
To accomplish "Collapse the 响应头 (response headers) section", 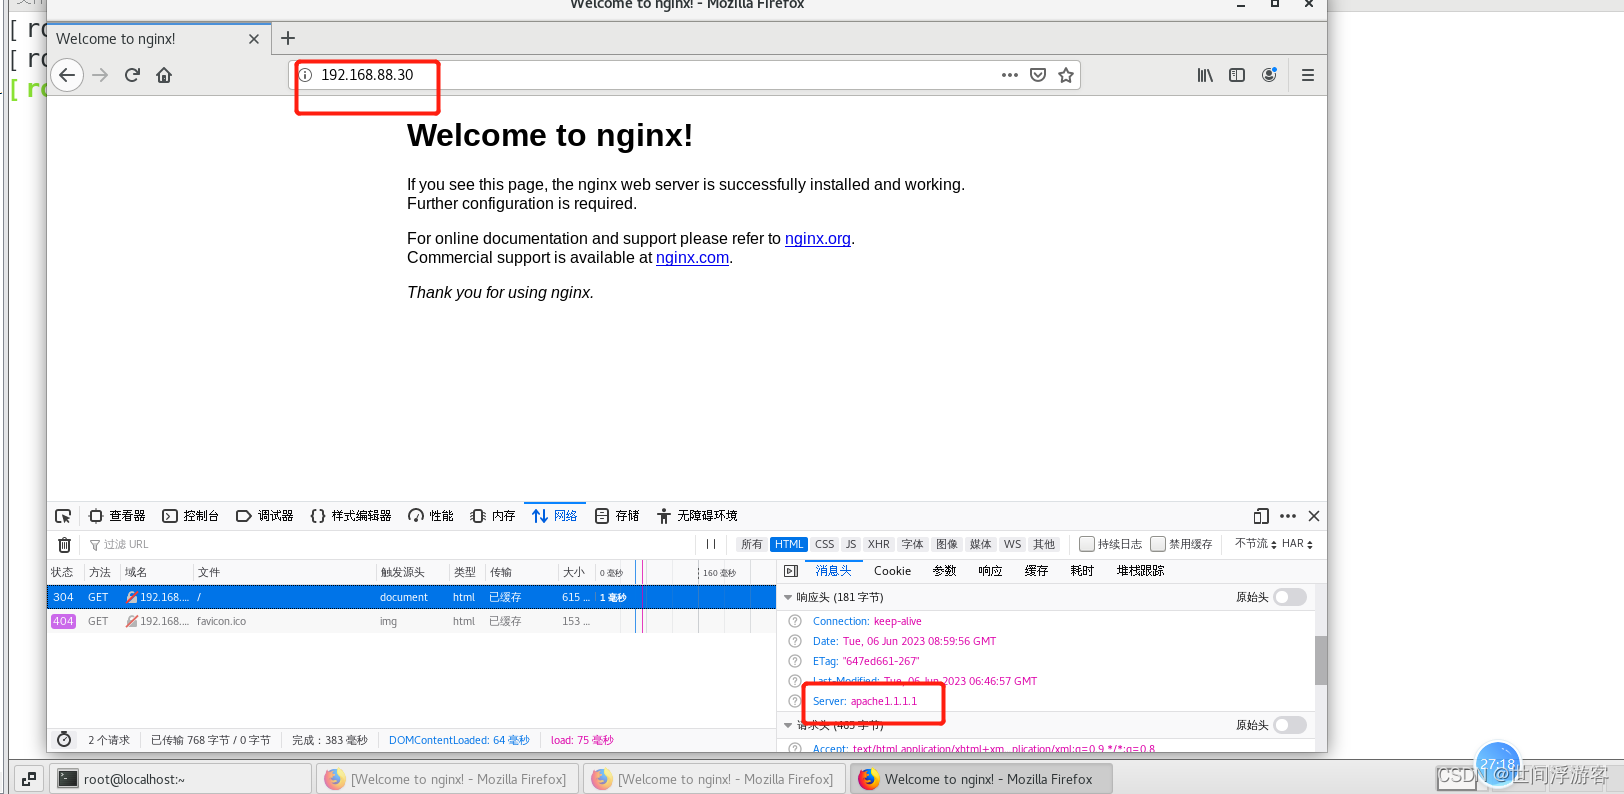I will (788, 597).
